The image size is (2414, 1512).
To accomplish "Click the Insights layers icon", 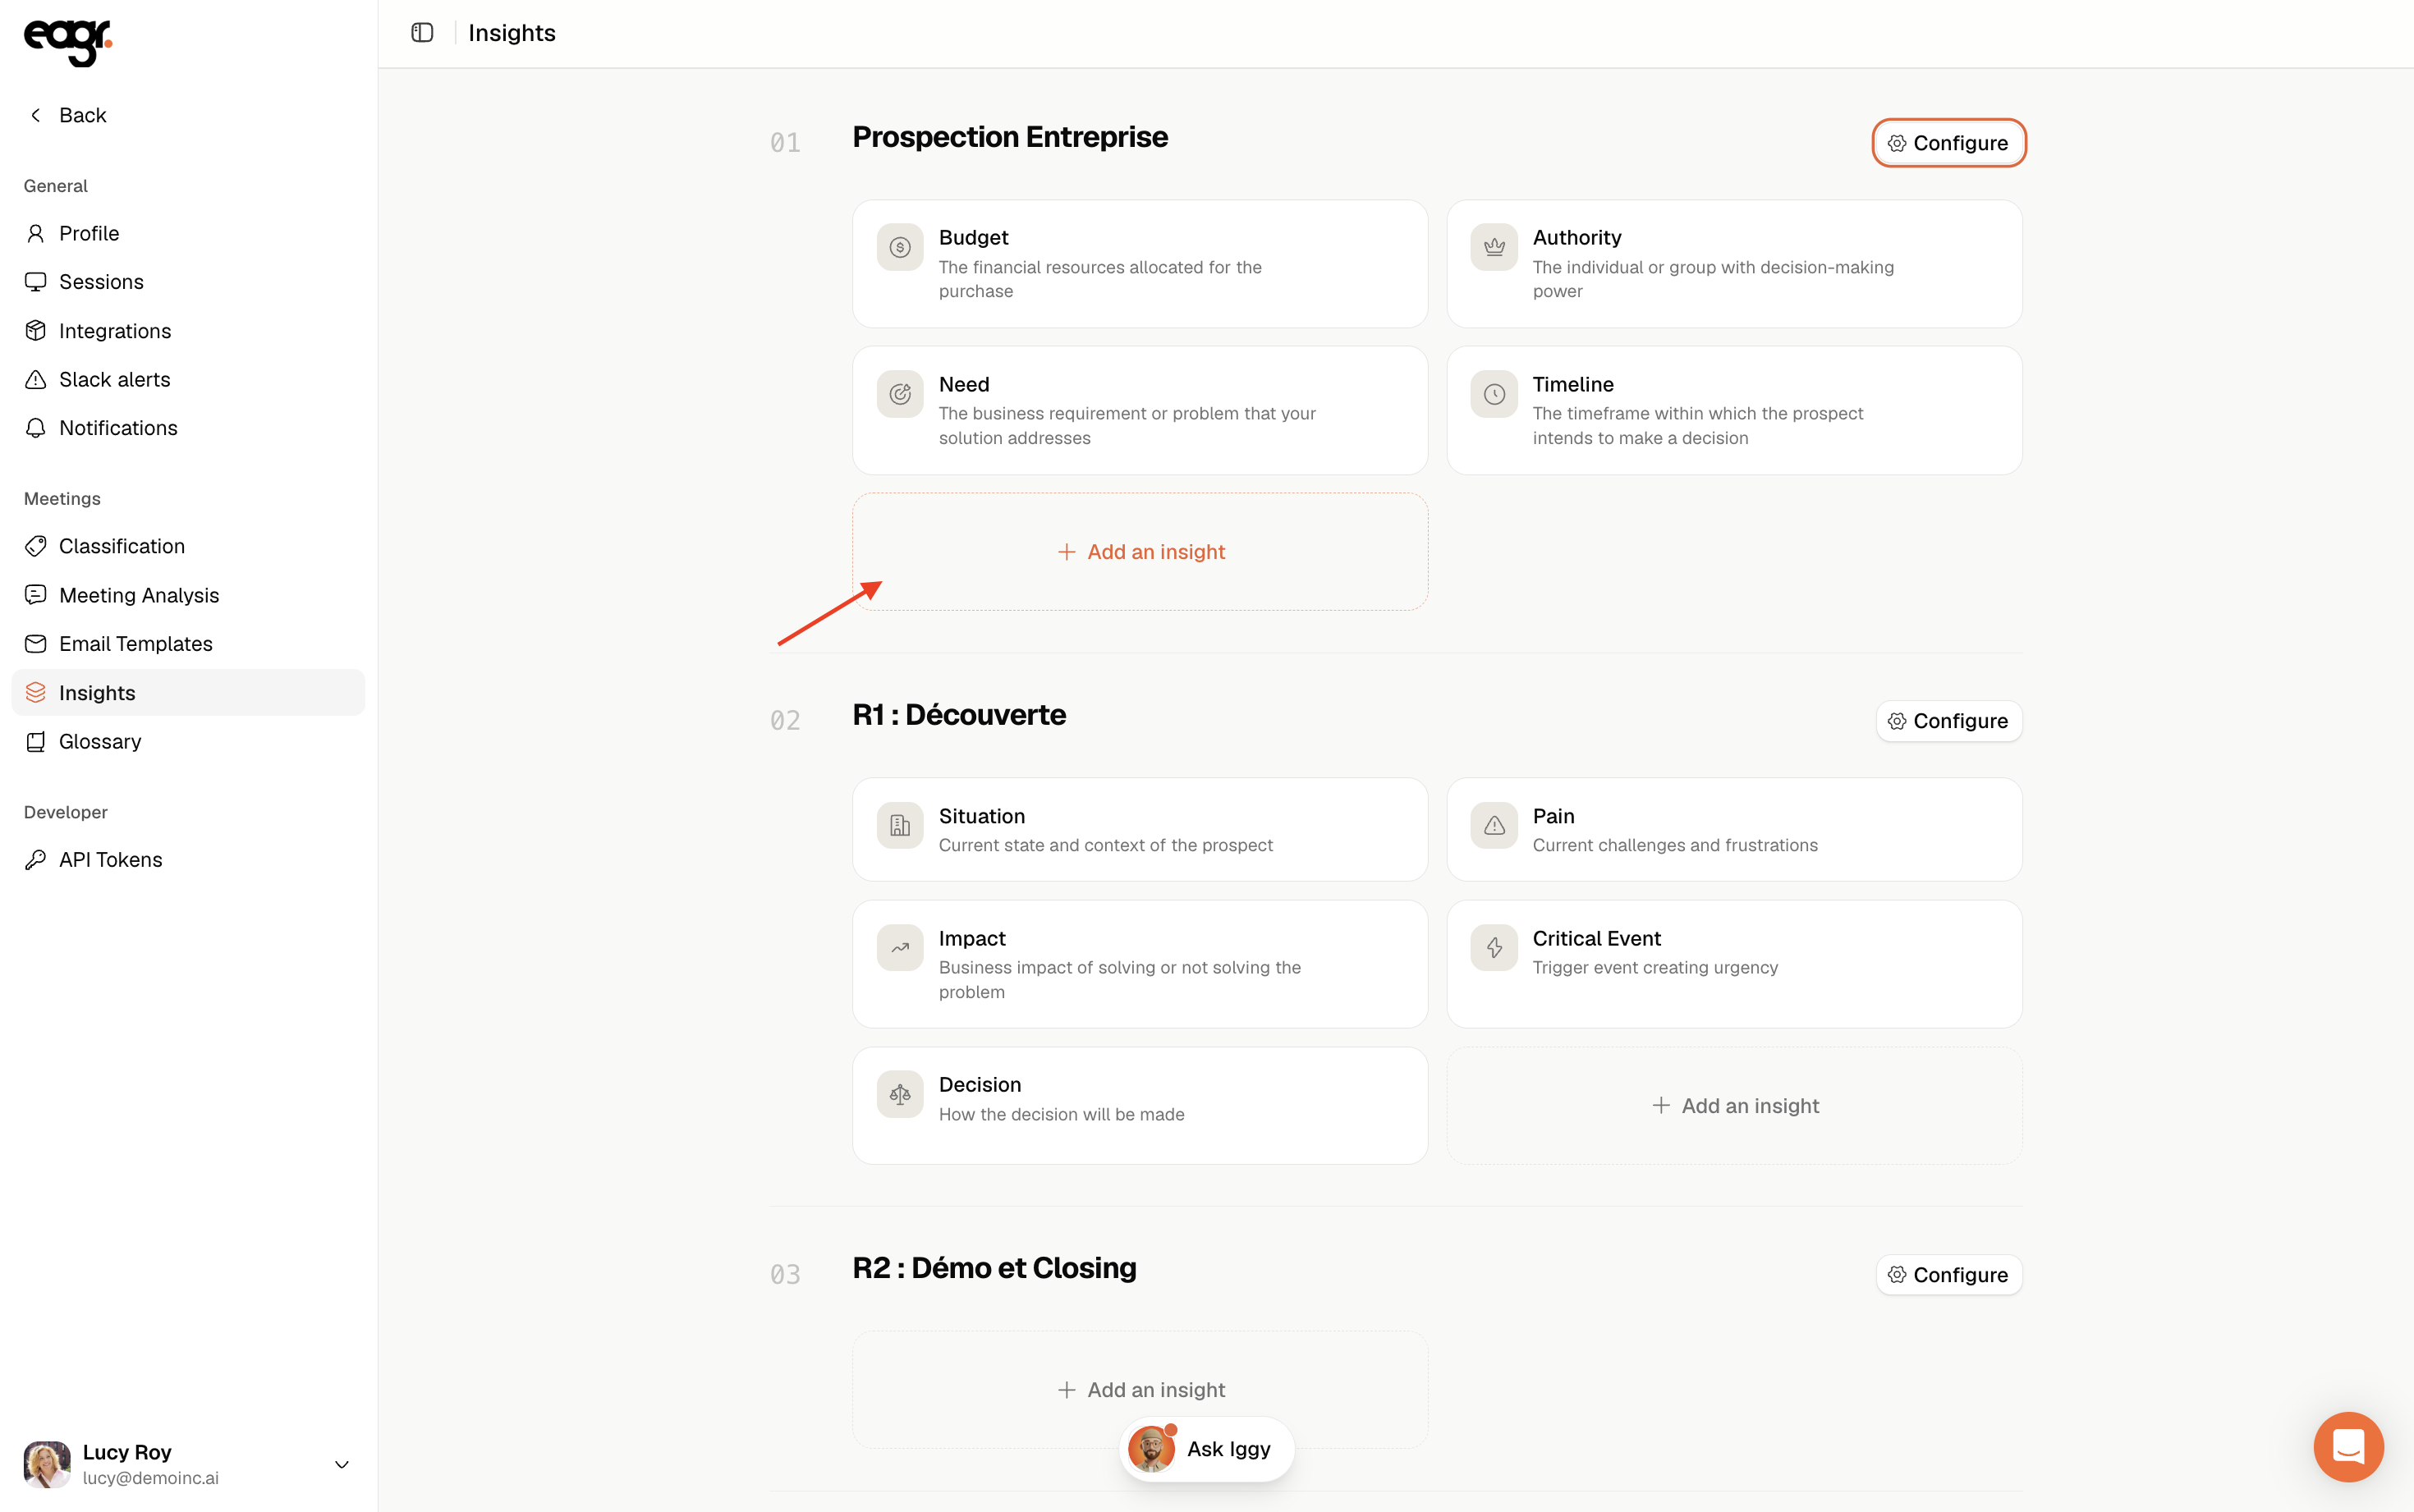I will click(36, 693).
